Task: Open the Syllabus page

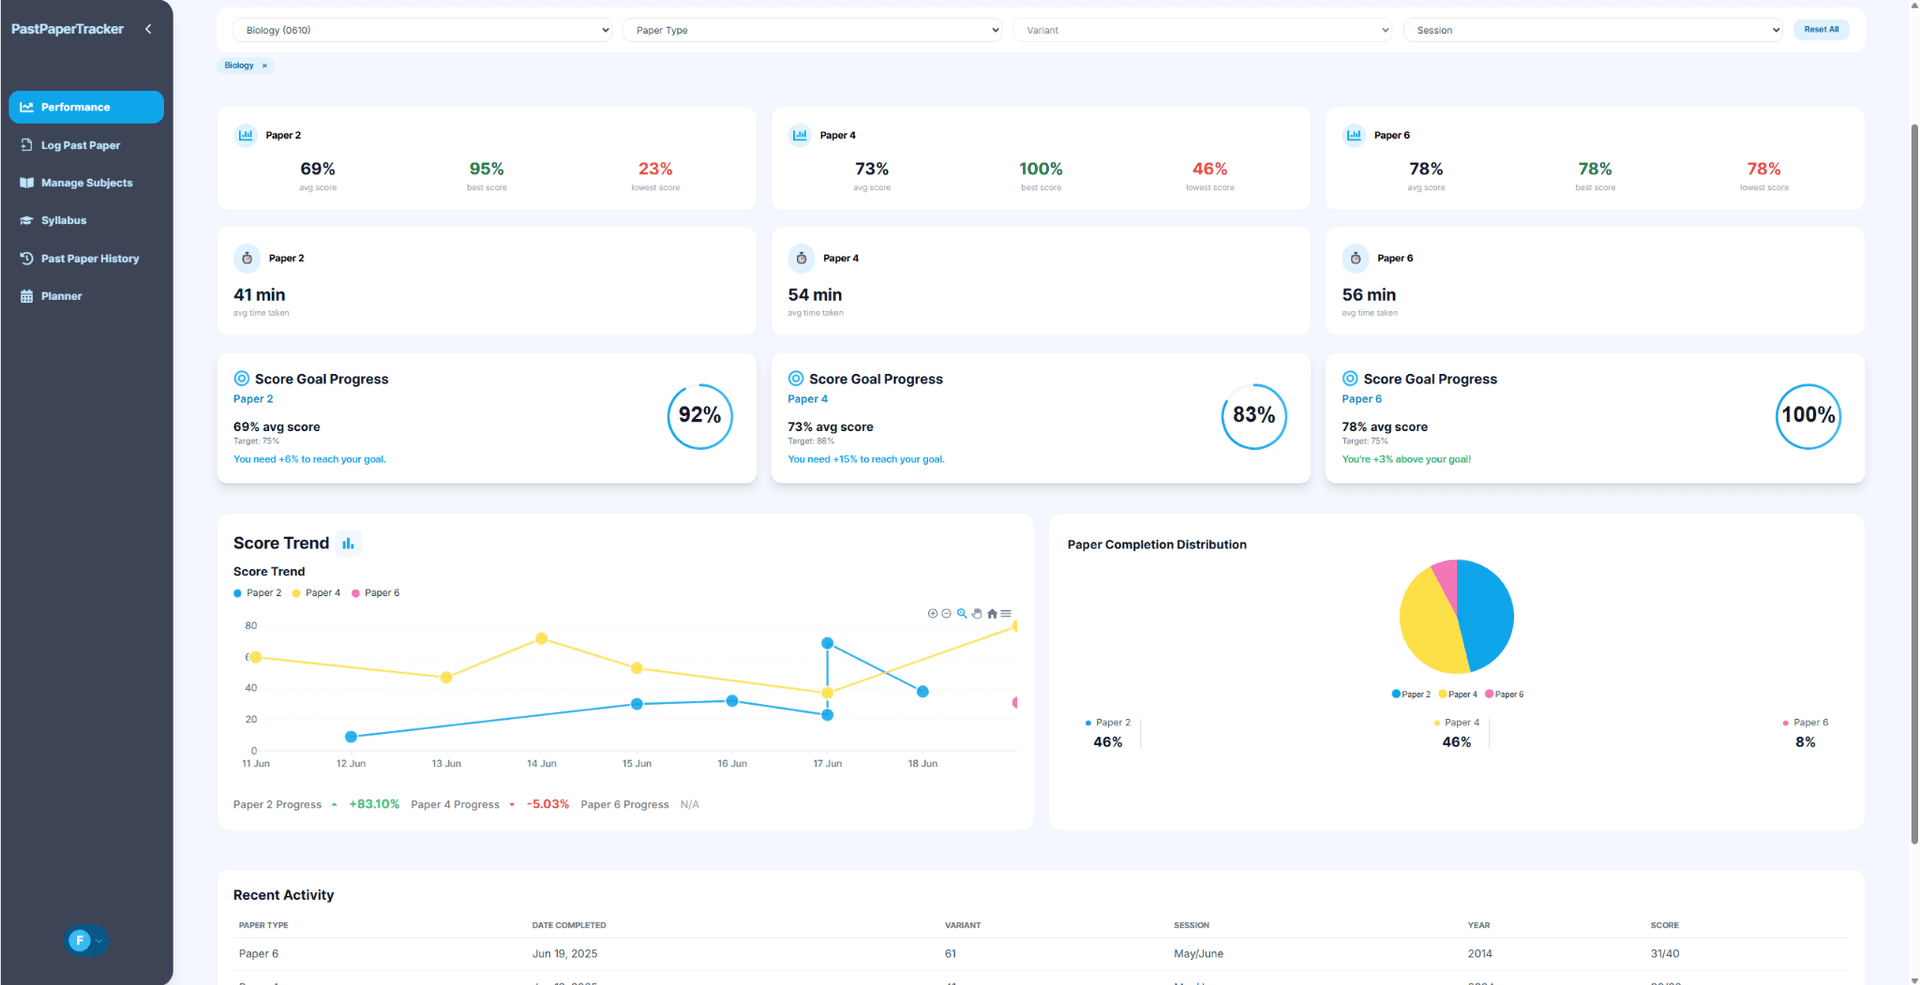Action: 63,220
